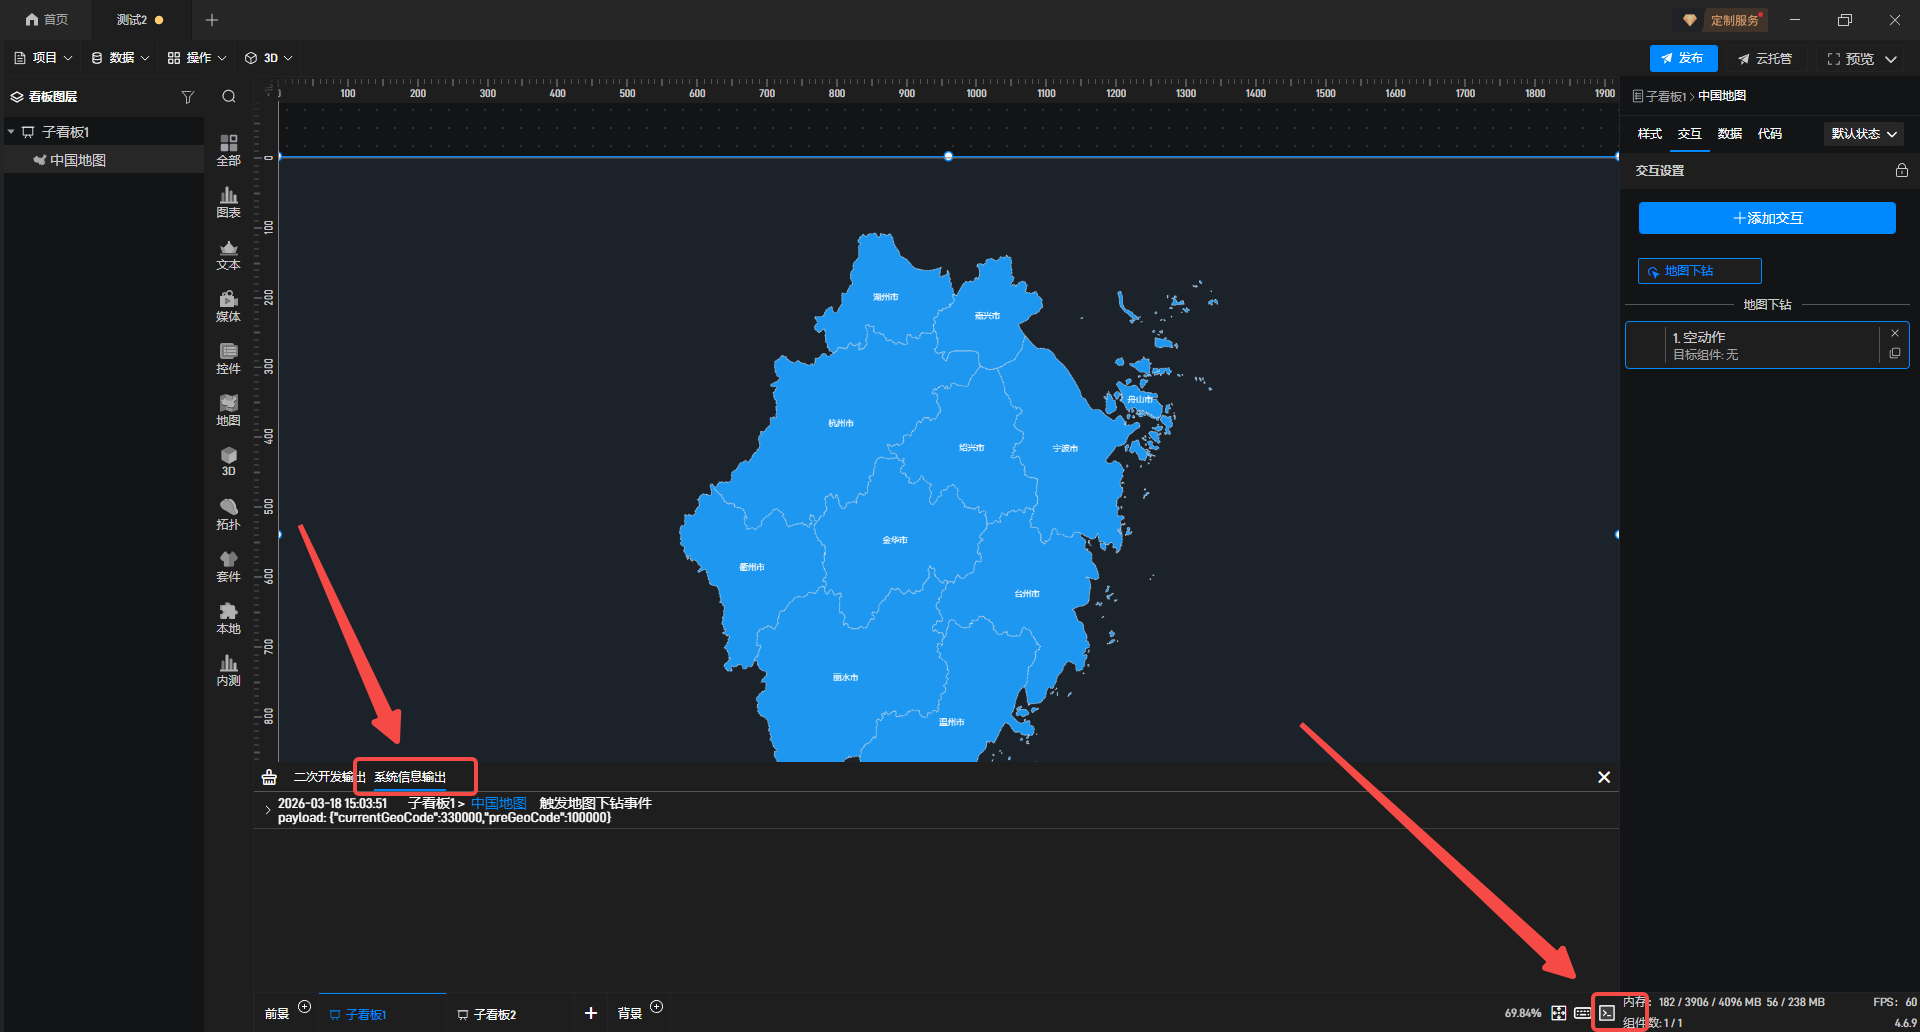Filter layers with the funnel icon
Screen dimensions: 1920x1032
pyautogui.click(x=187, y=97)
